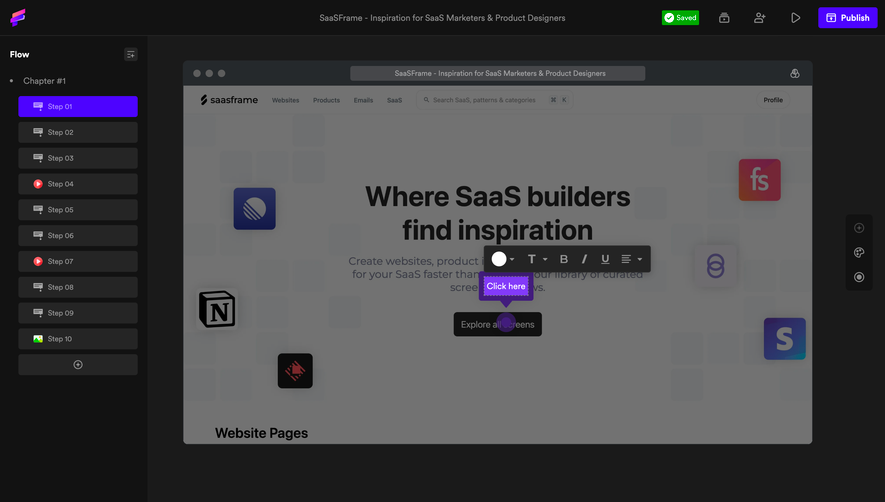Toggle italic formatting
885x502 pixels.
pos(584,259)
